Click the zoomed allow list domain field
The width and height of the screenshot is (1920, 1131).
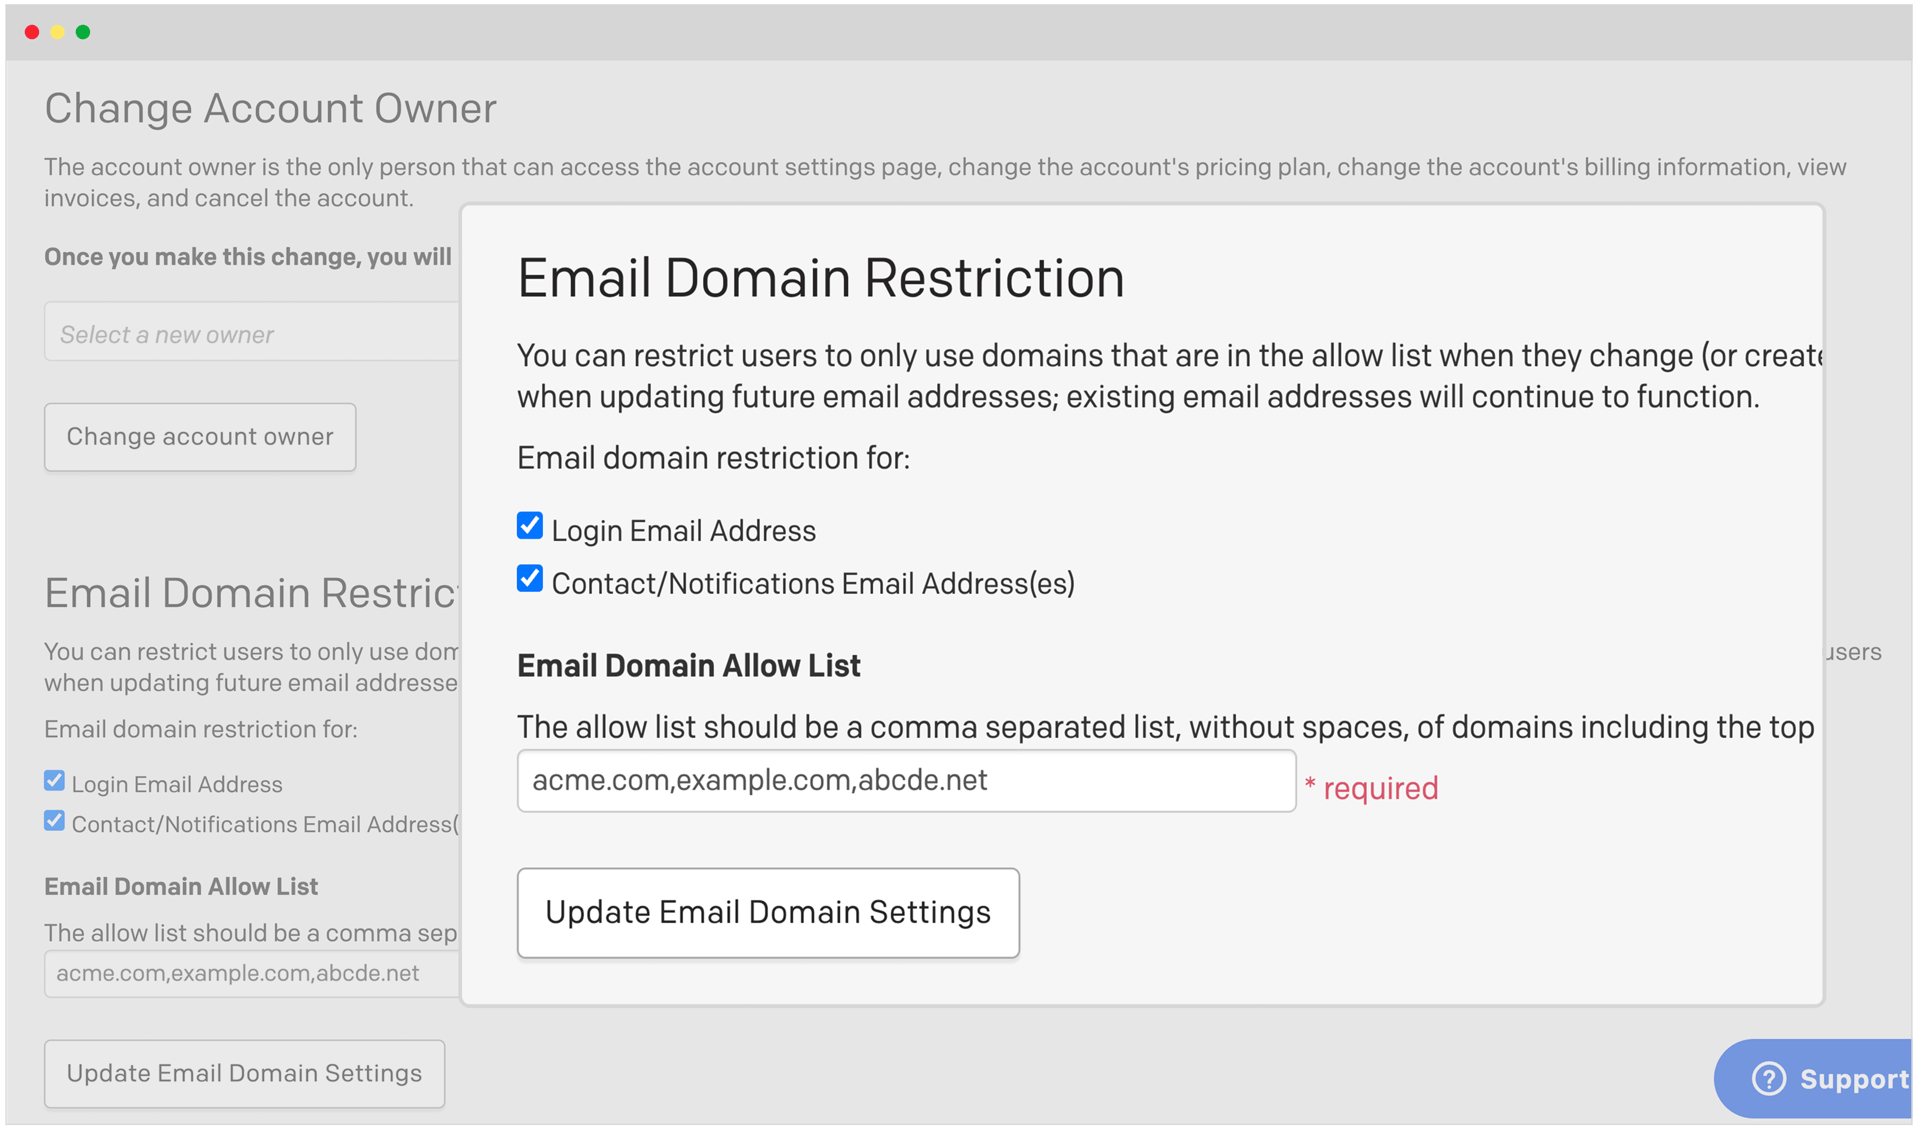click(x=905, y=781)
